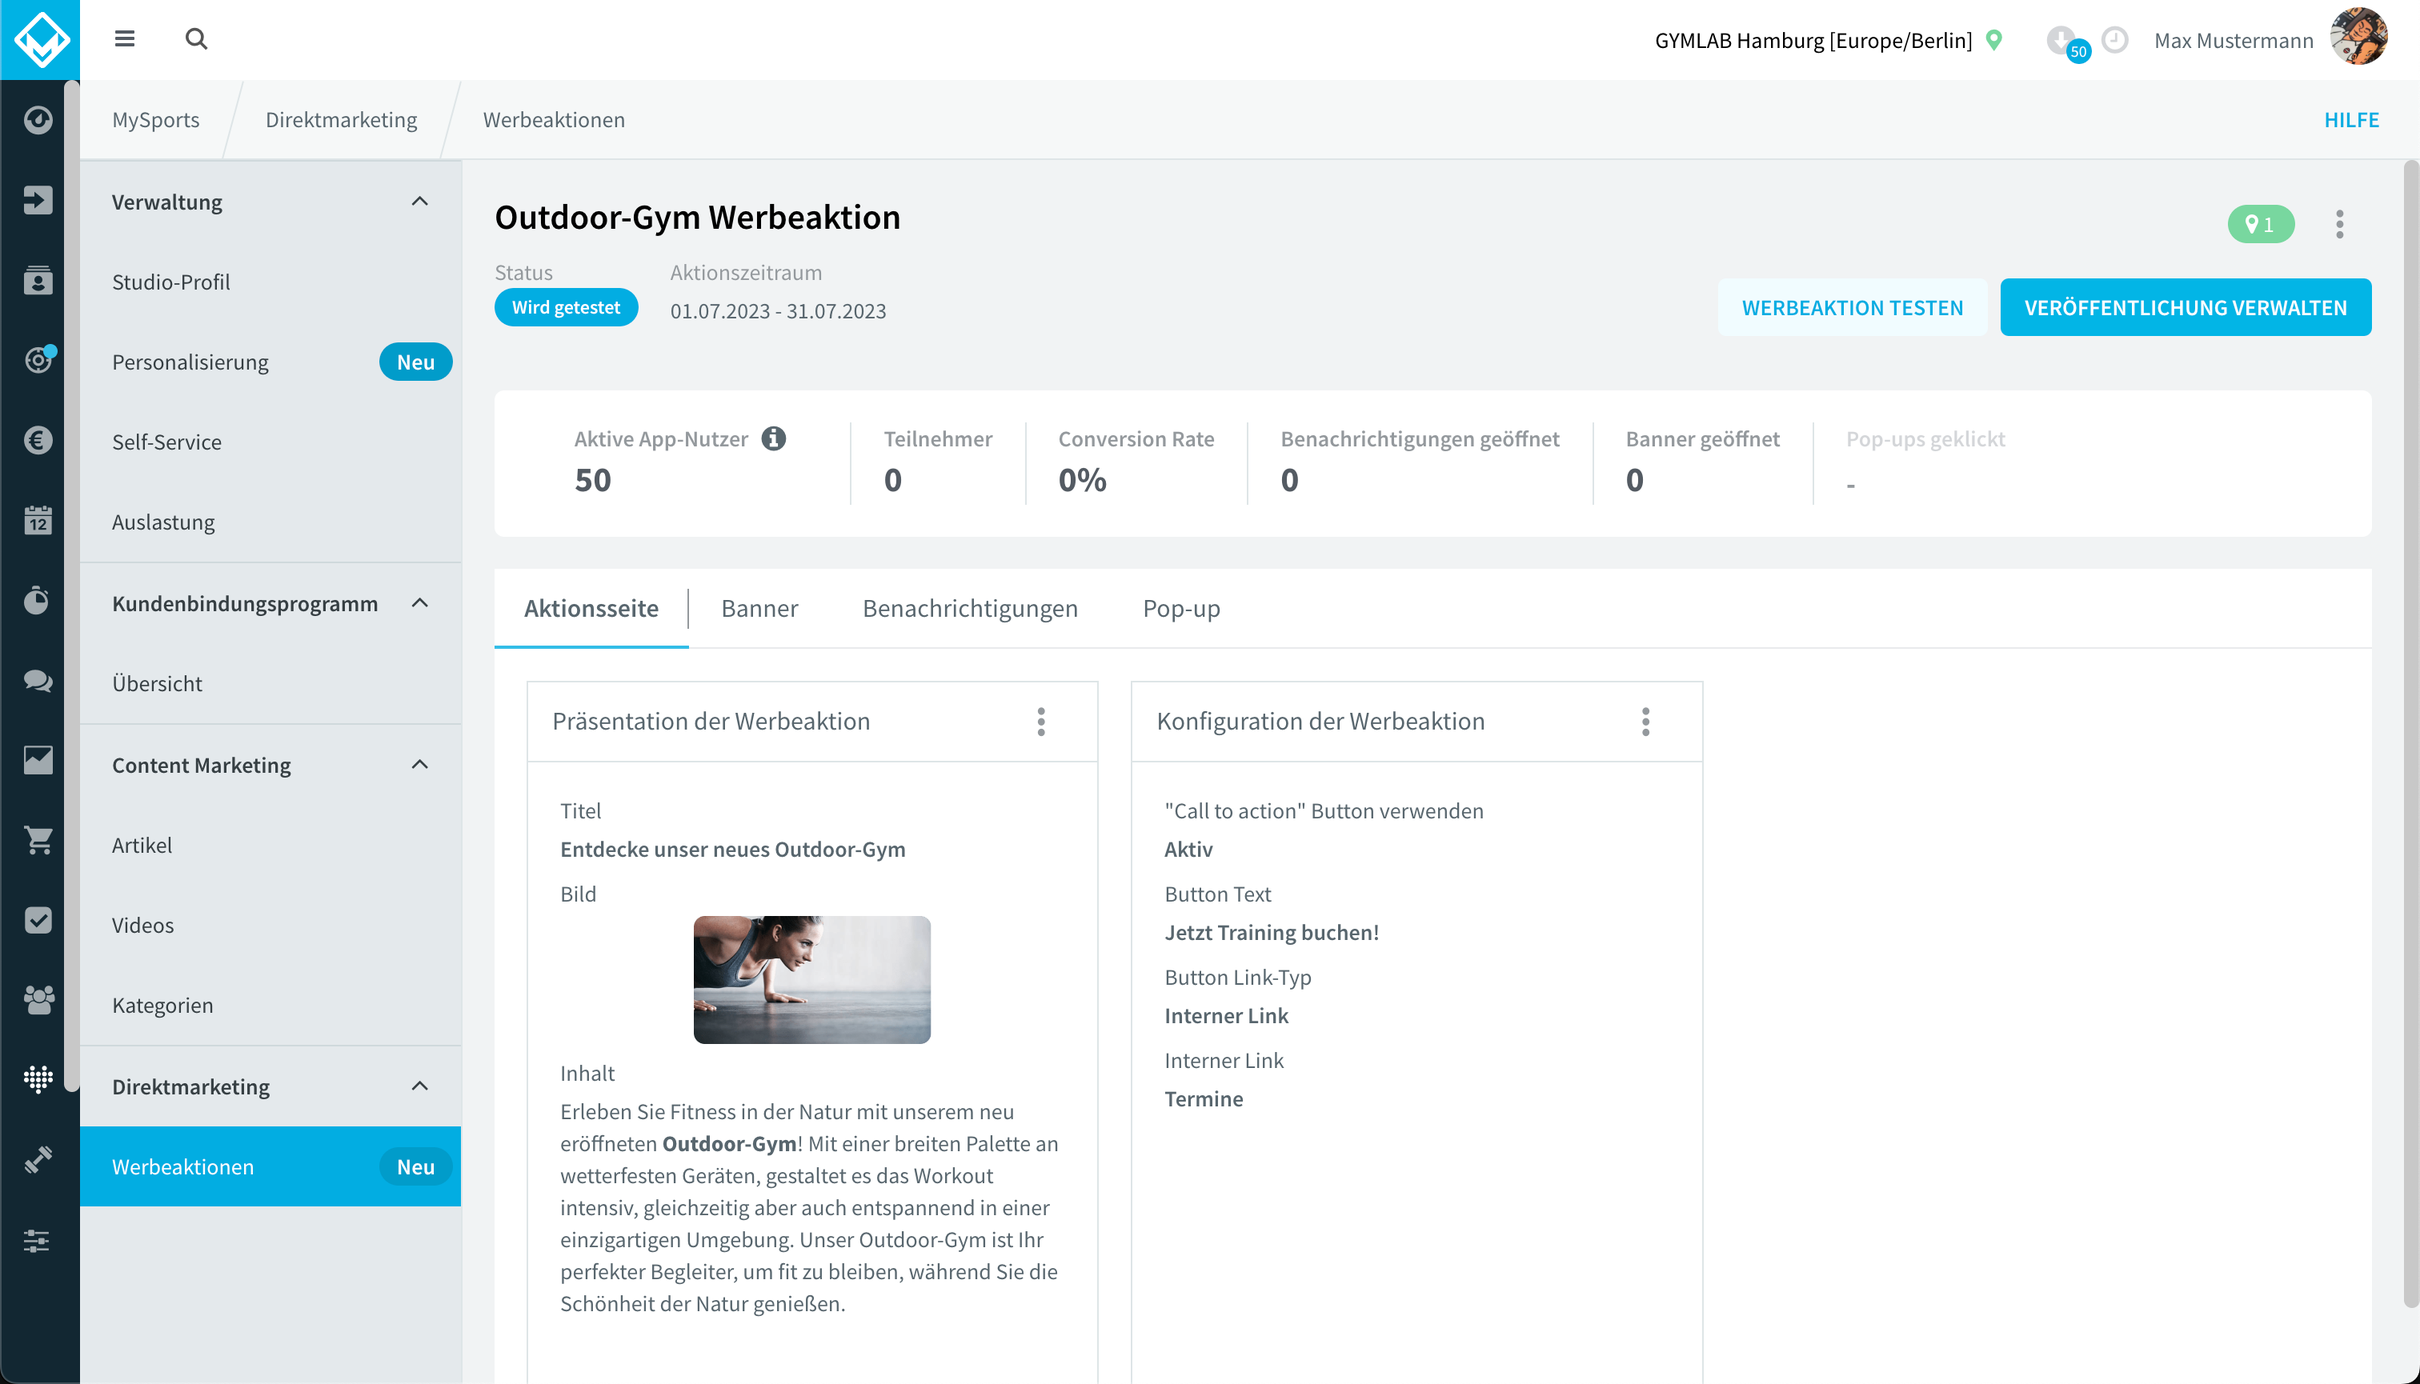This screenshot has height=1384, width=2420.
Task: Open the three-dot menu of Präsentation der Werbeaktion
Action: click(x=1041, y=722)
